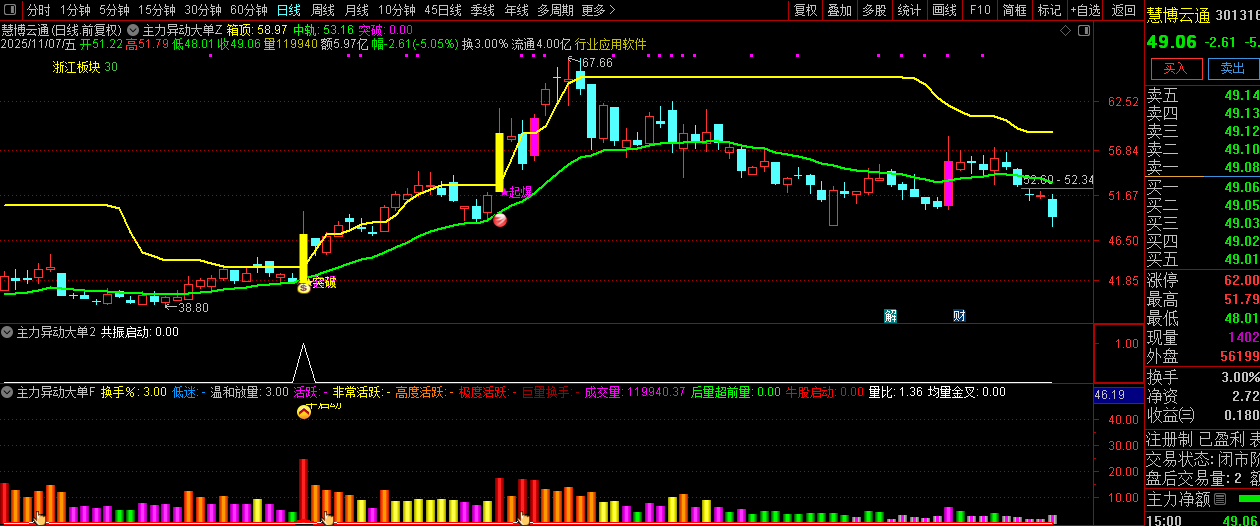Expand the 主力异动大单2 indicator dropdown
This screenshot has height=526, width=1260.
point(8,332)
